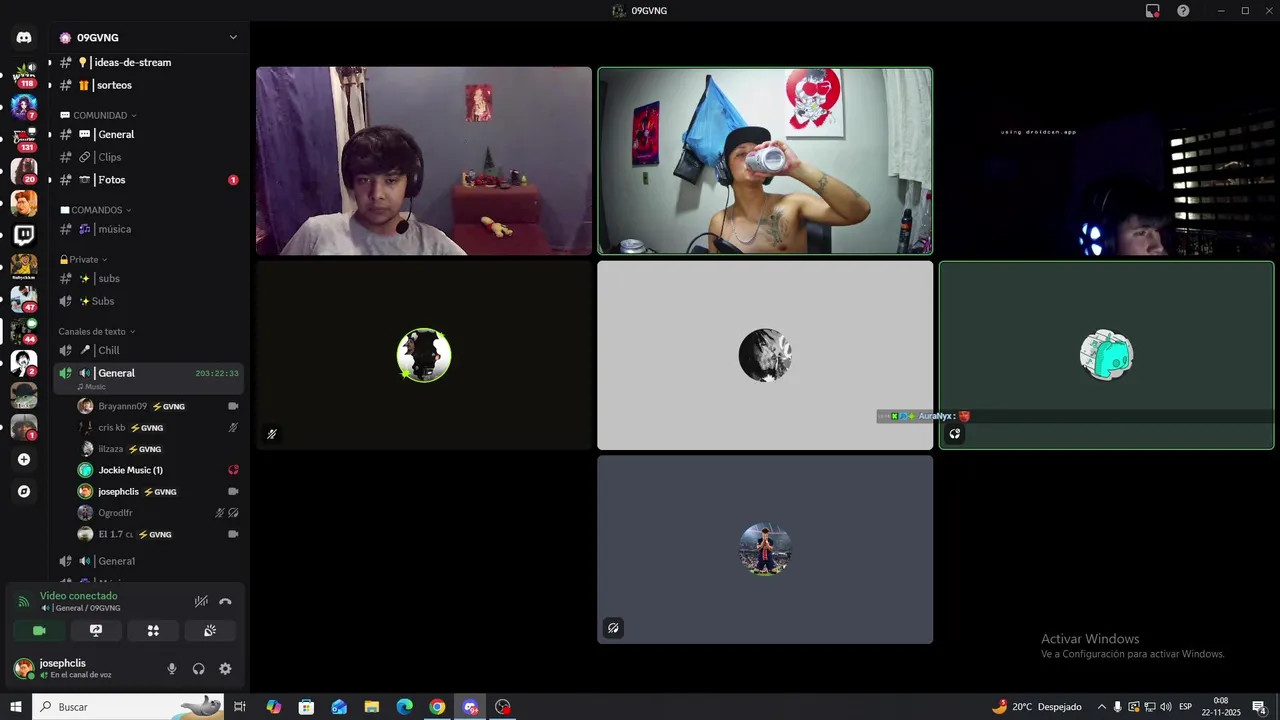Screen dimensions: 1280x720
Task: Open user settings gear
Action: (225, 669)
